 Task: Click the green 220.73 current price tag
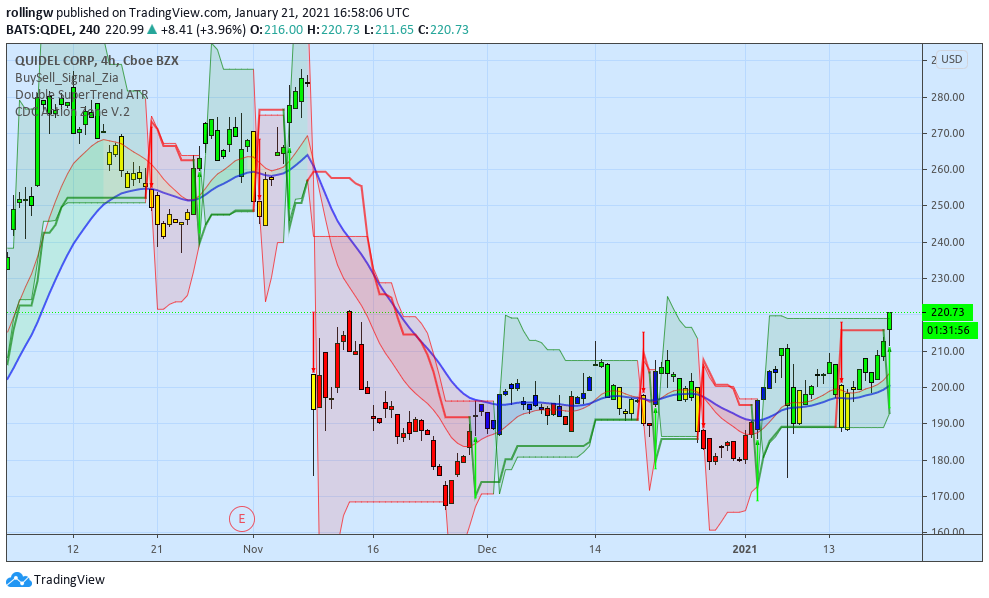947,312
